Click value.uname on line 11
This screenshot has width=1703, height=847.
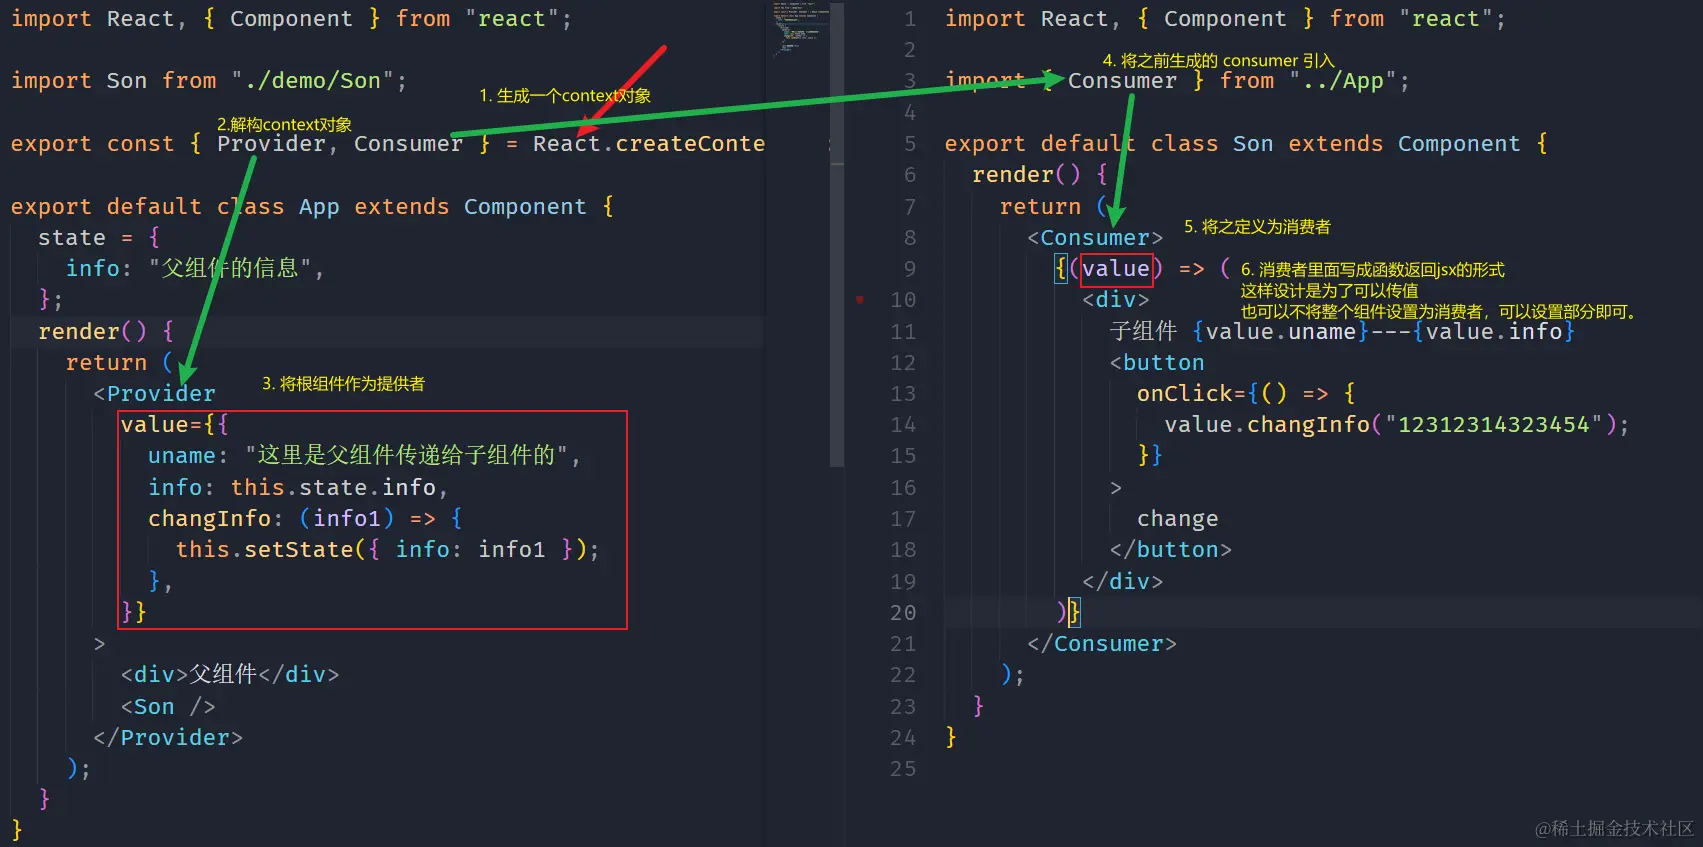point(1281,332)
